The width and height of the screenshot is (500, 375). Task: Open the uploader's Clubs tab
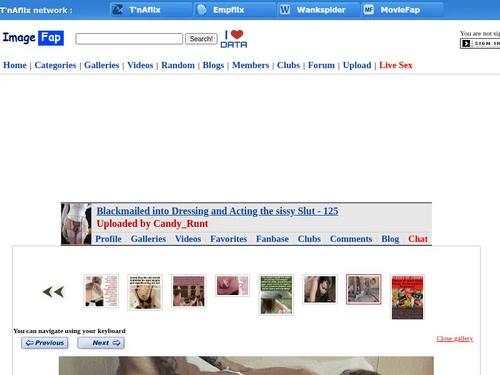click(309, 239)
